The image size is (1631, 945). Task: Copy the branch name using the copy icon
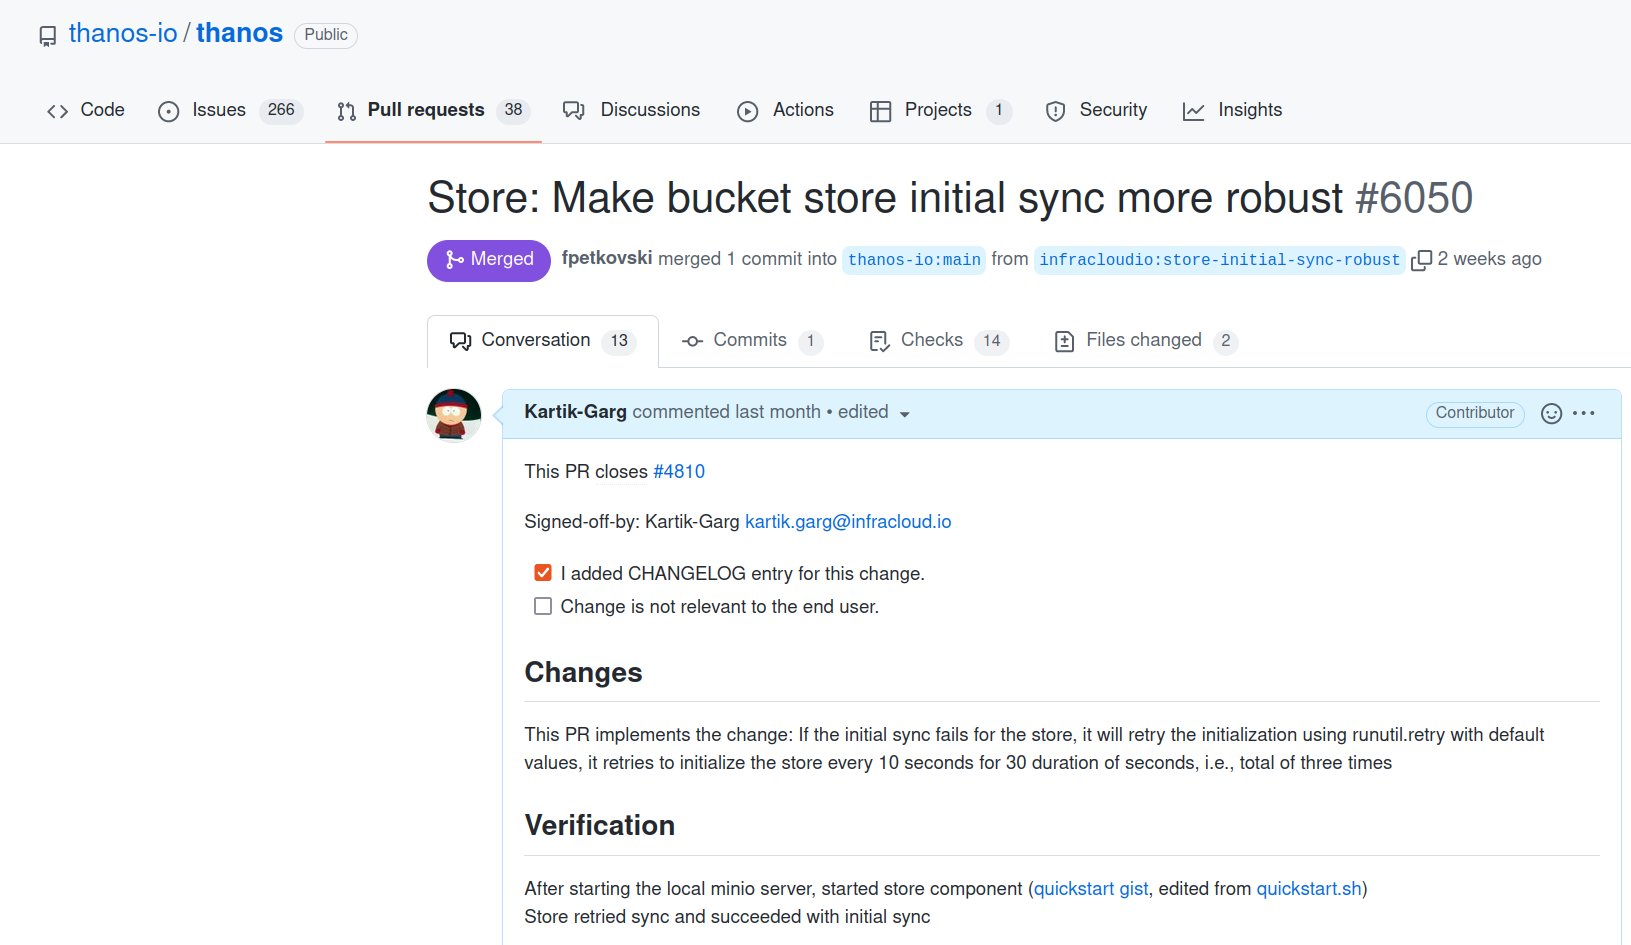pyautogui.click(x=1421, y=259)
